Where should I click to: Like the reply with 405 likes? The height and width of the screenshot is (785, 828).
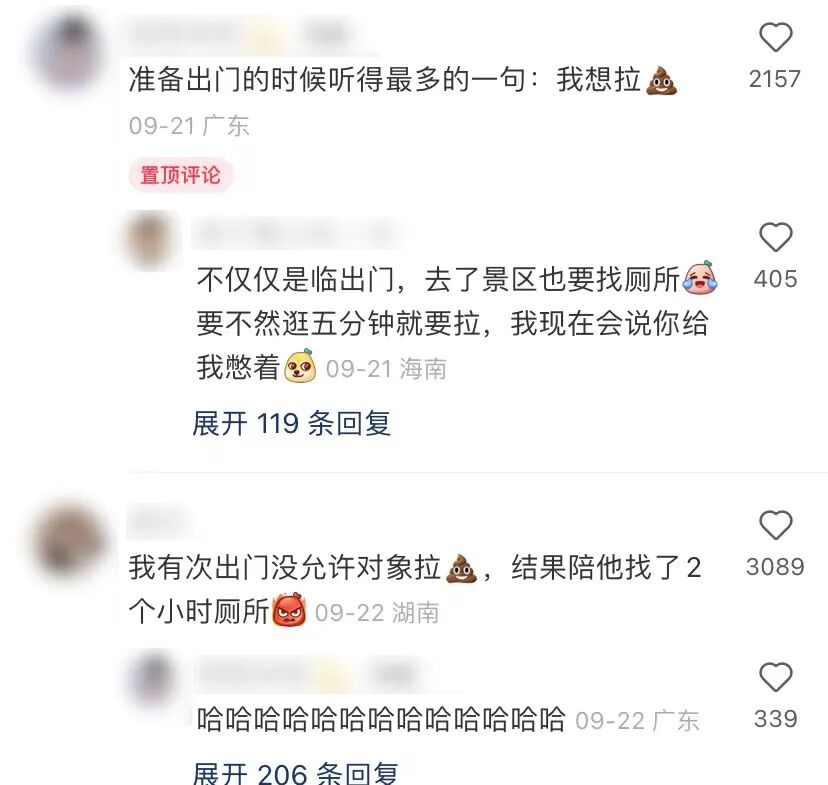[x=775, y=238]
